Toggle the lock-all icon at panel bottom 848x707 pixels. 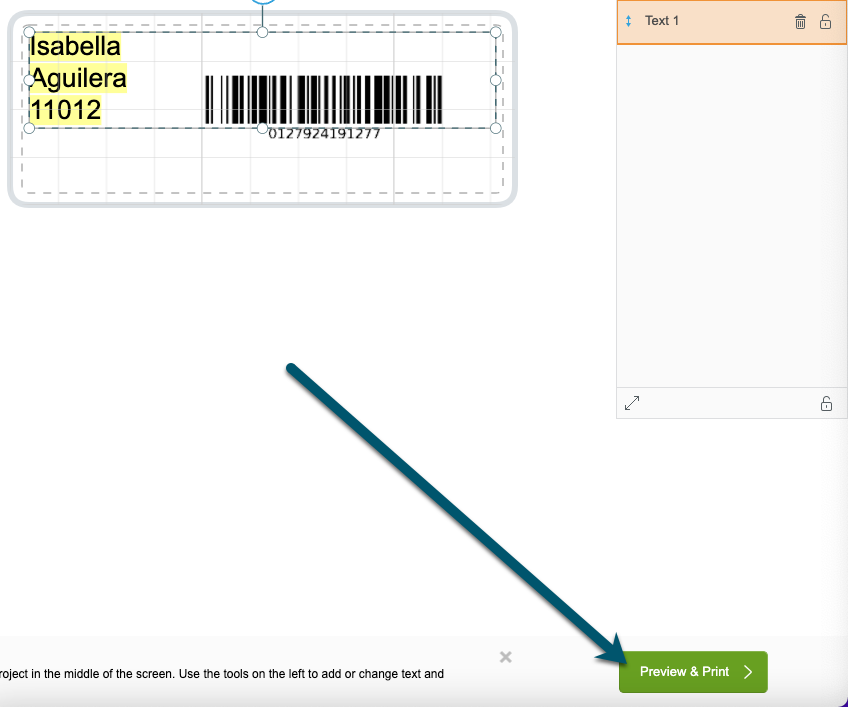[826, 404]
